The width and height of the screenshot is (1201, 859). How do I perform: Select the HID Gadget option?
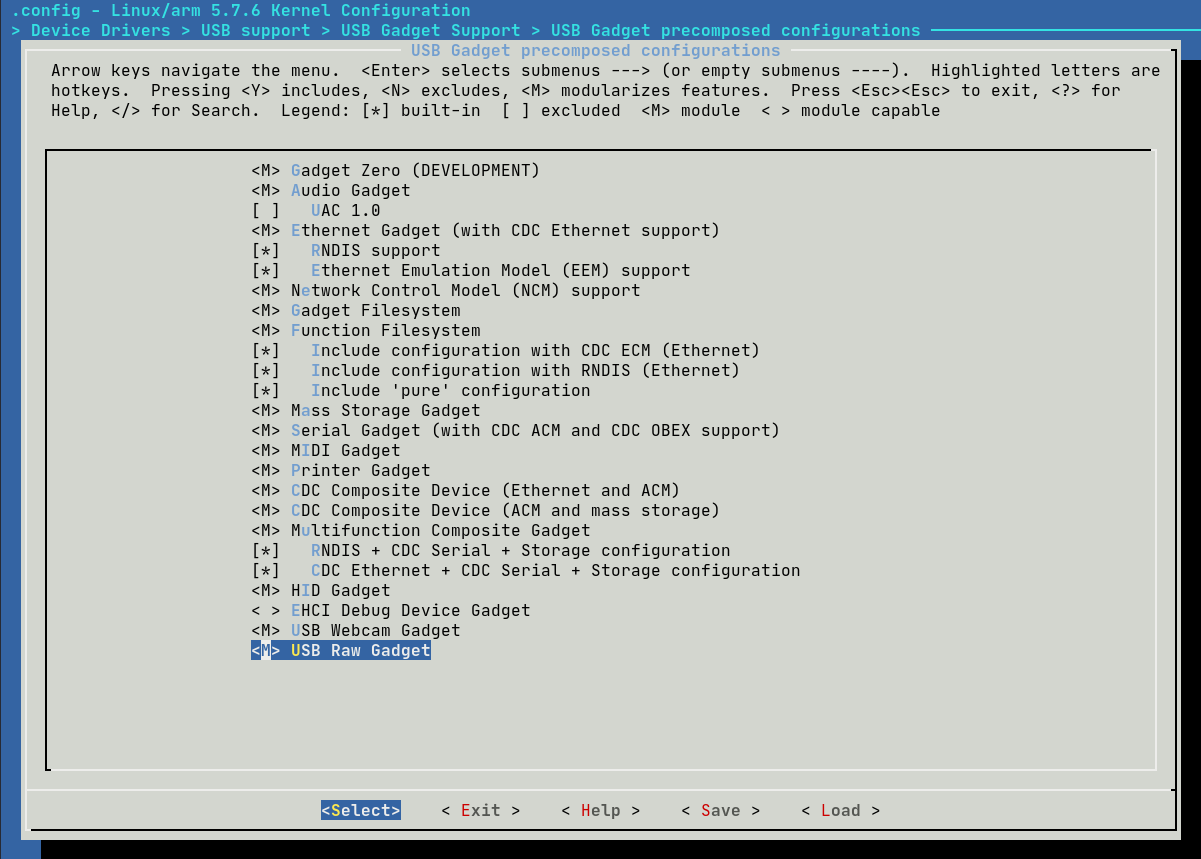tap(340, 590)
